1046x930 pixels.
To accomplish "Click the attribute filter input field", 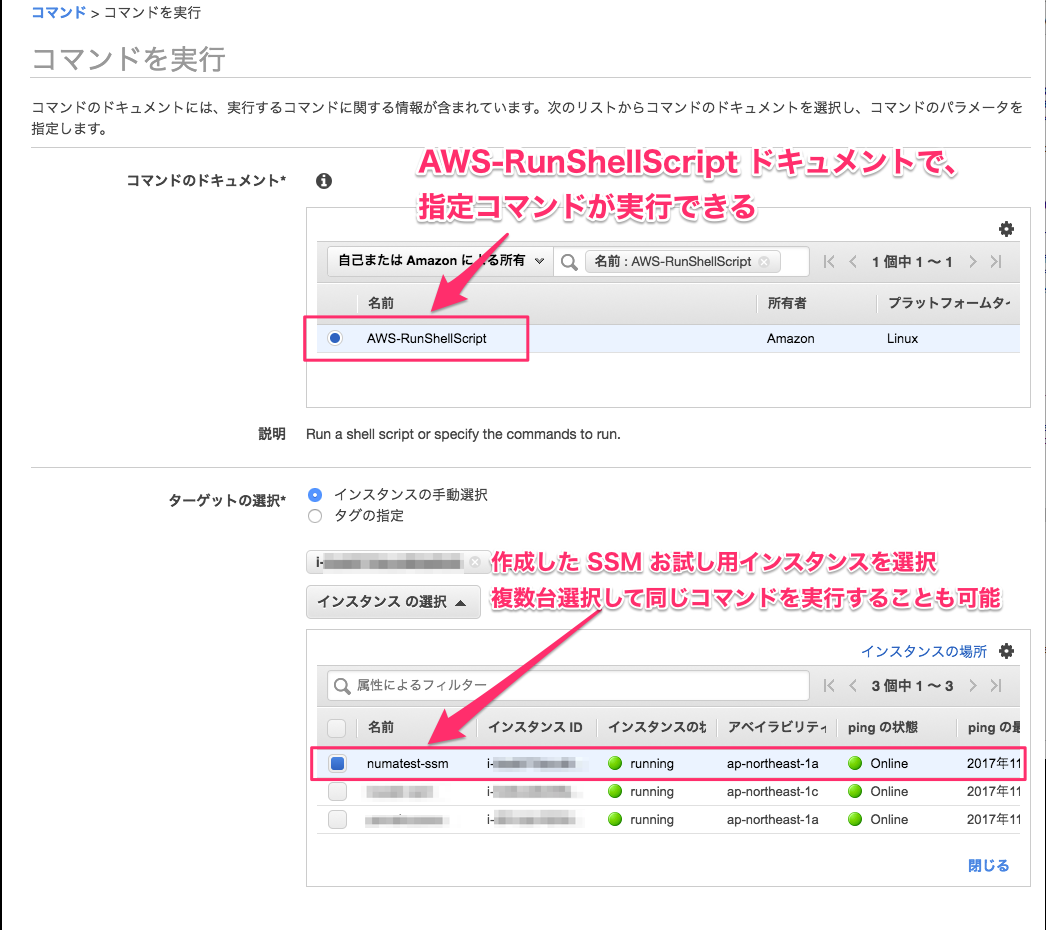I will (x=568, y=685).
